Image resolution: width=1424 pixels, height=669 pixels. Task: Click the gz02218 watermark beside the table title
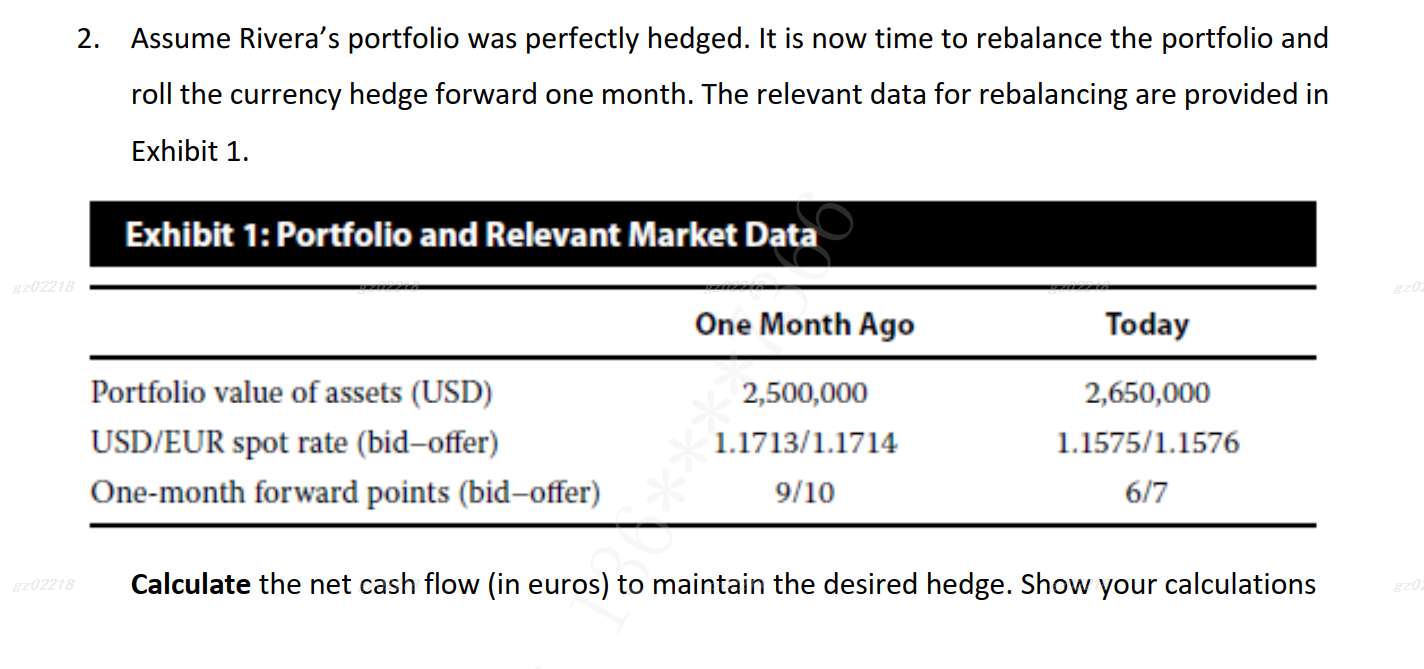click(42, 288)
